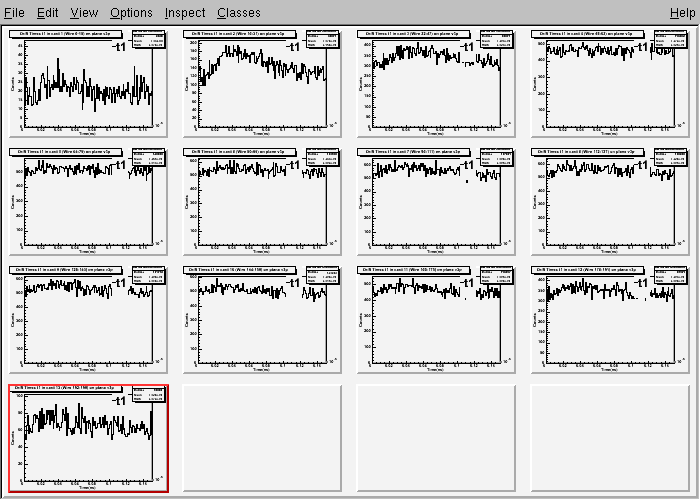The image size is (700, 500).
Task: Click the t1 label in card 13 pad
Action: (x=119, y=401)
